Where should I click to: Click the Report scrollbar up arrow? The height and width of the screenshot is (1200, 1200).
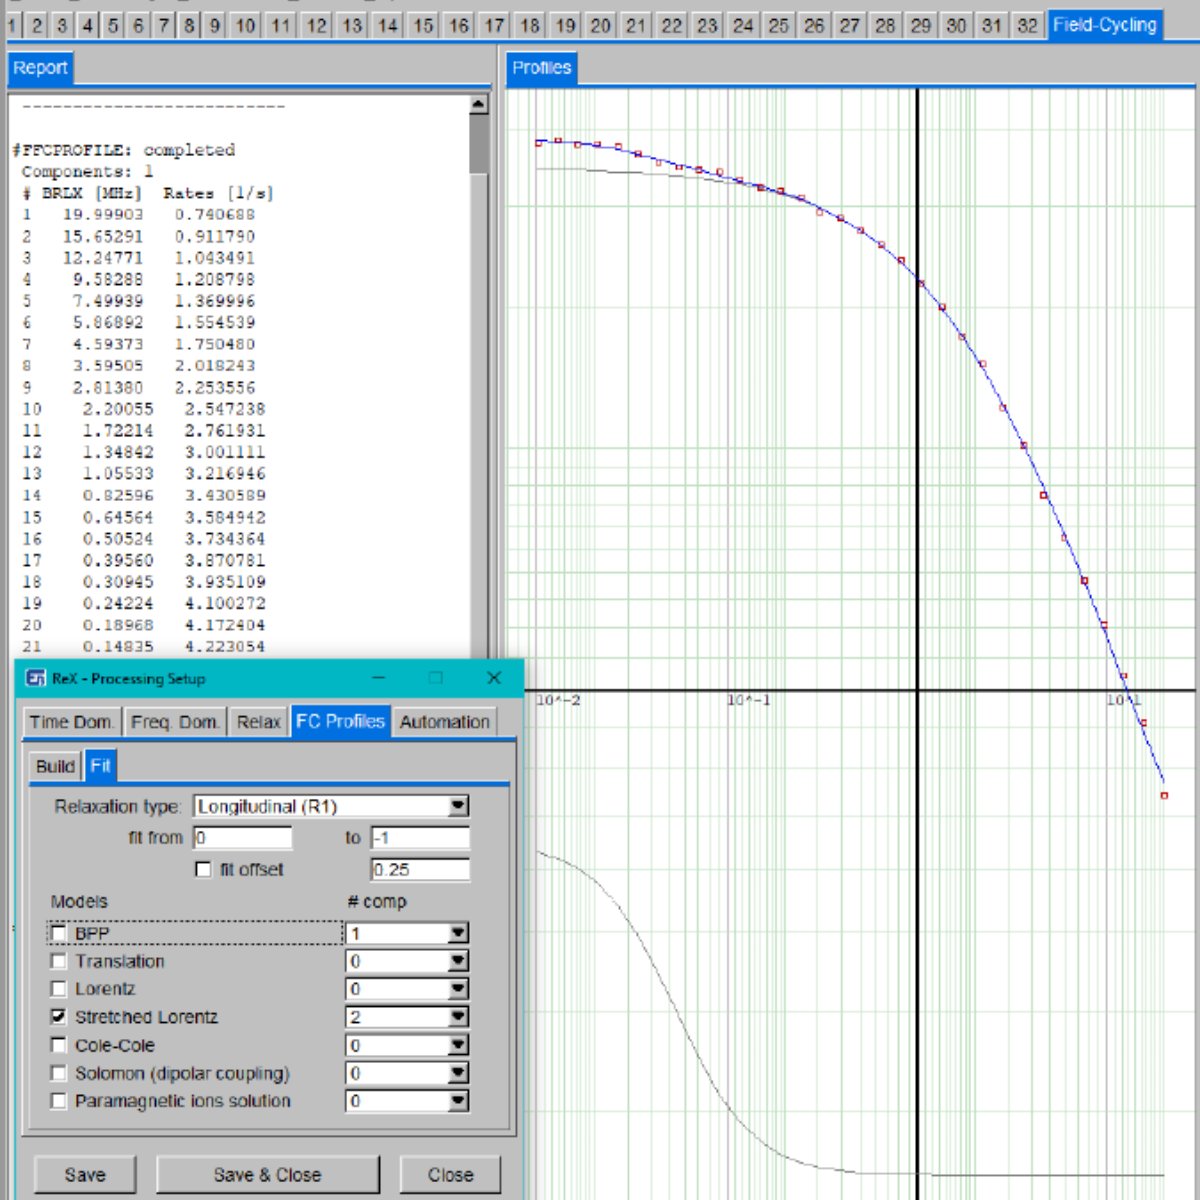point(478,104)
